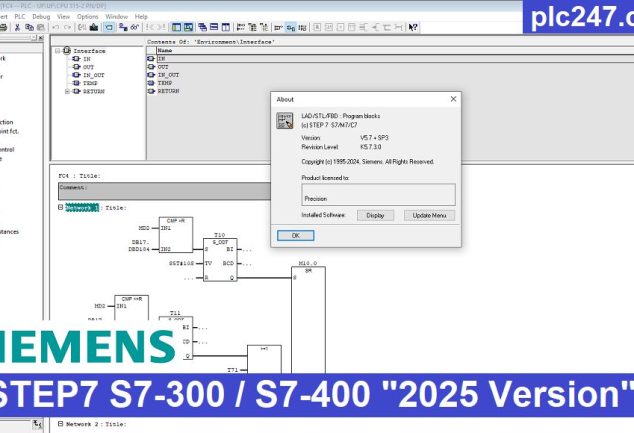Image resolution: width=634 pixels, height=433 pixels.
Task: Click the Product licensed to field
Action: pyautogui.click(x=378, y=194)
